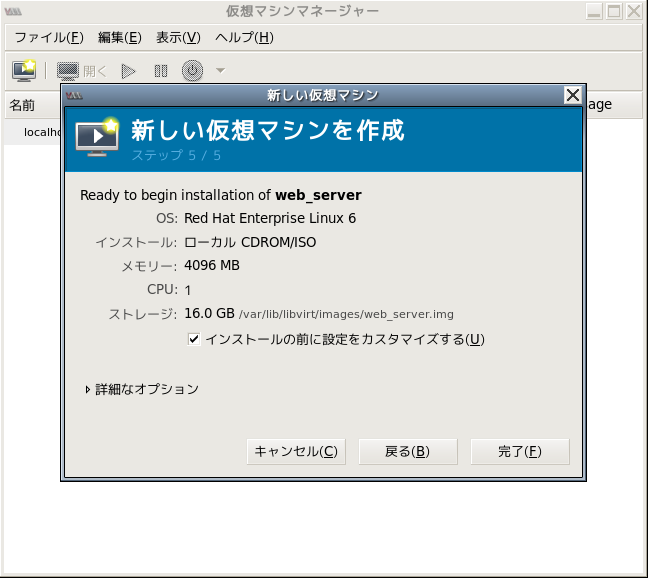
Task: Click the 16.0 GB storage value
Action: point(209,314)
